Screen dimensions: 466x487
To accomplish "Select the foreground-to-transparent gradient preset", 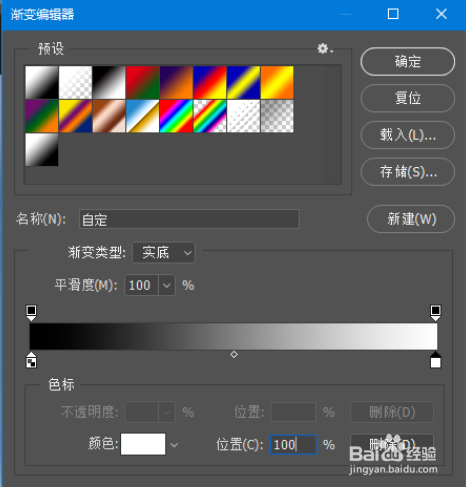I will pyautogui.click(x=75, y=82).
